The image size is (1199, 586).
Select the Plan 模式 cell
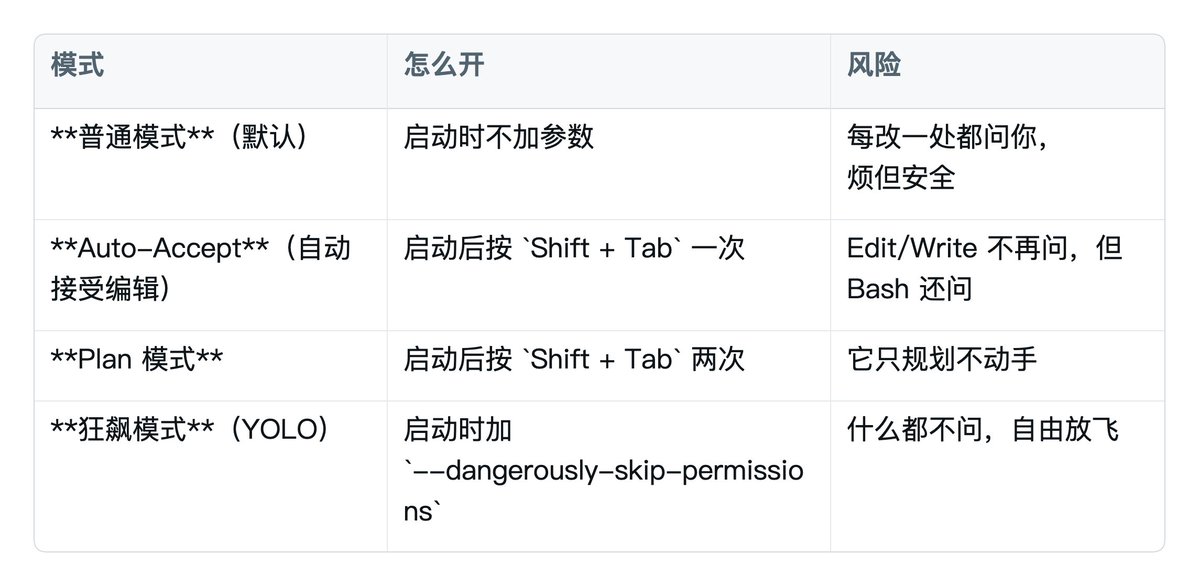coord(210,366)
